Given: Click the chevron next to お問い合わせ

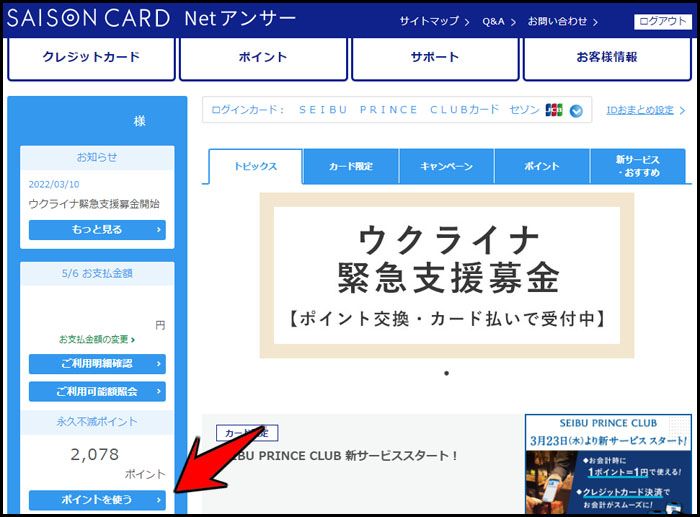Looking at the screenshot, I should (595, 22).
